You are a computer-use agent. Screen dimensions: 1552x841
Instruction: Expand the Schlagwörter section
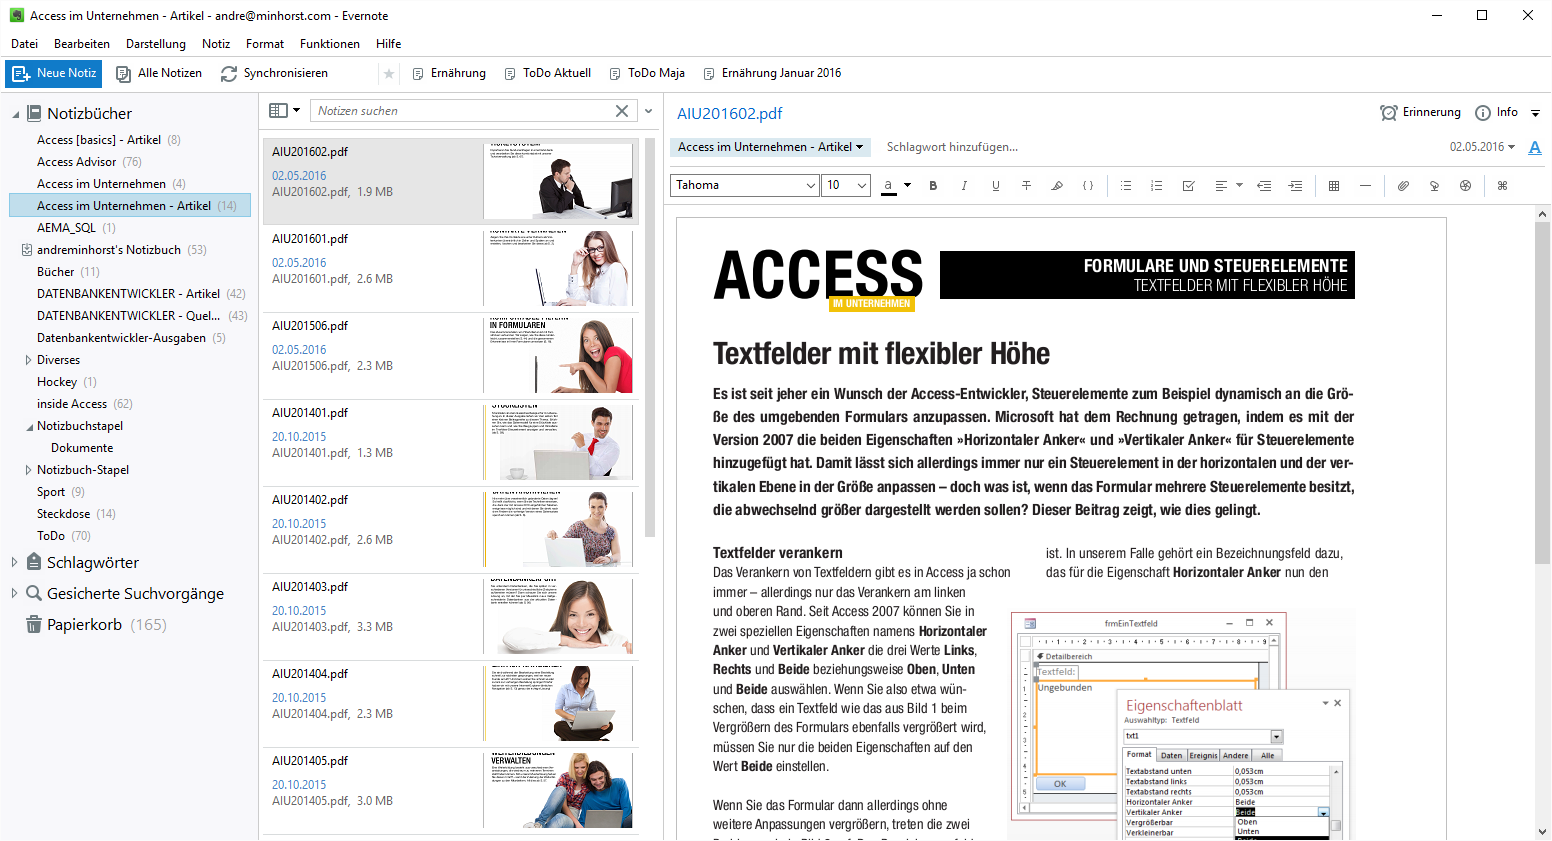(15, 563)
